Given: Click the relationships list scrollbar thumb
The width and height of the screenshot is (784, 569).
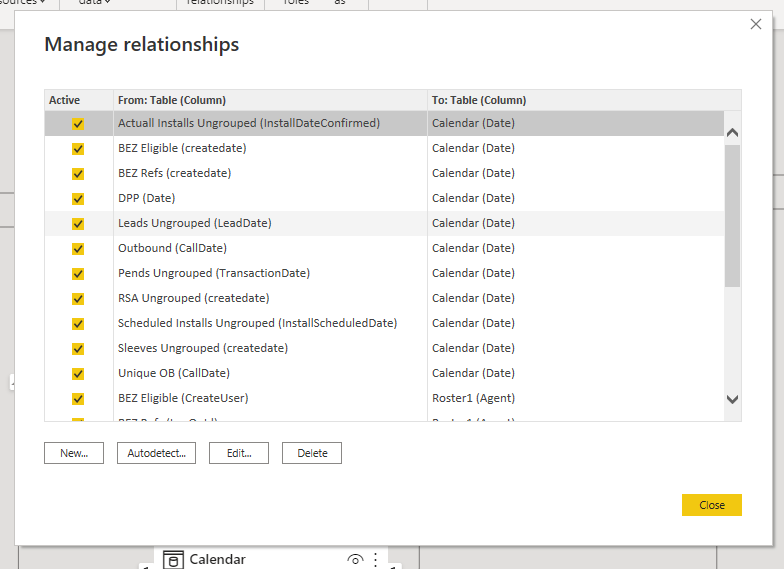Looking at the screenshot, I should pyautogui.click(x=732, y=216).
